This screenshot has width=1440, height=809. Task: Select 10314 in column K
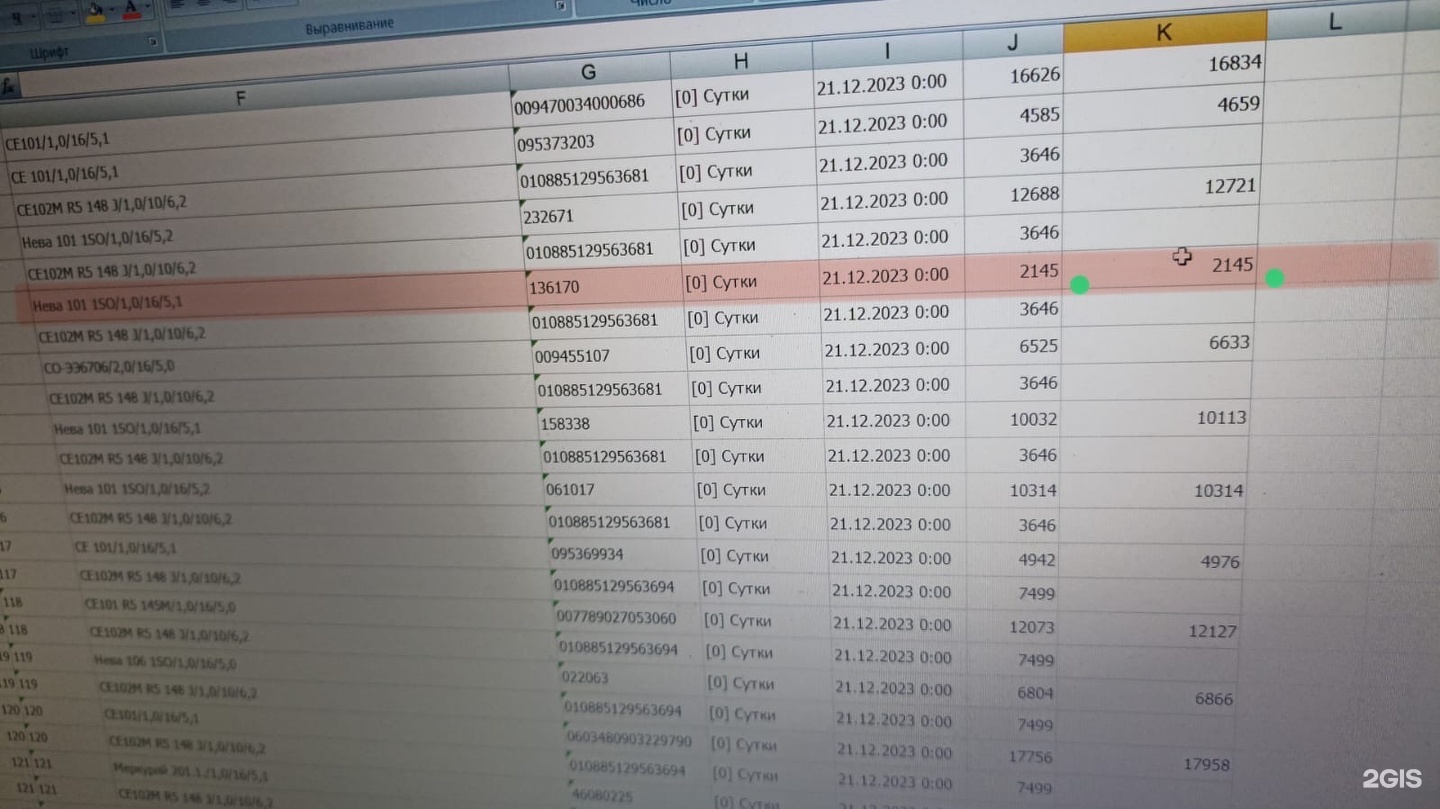1154,491
